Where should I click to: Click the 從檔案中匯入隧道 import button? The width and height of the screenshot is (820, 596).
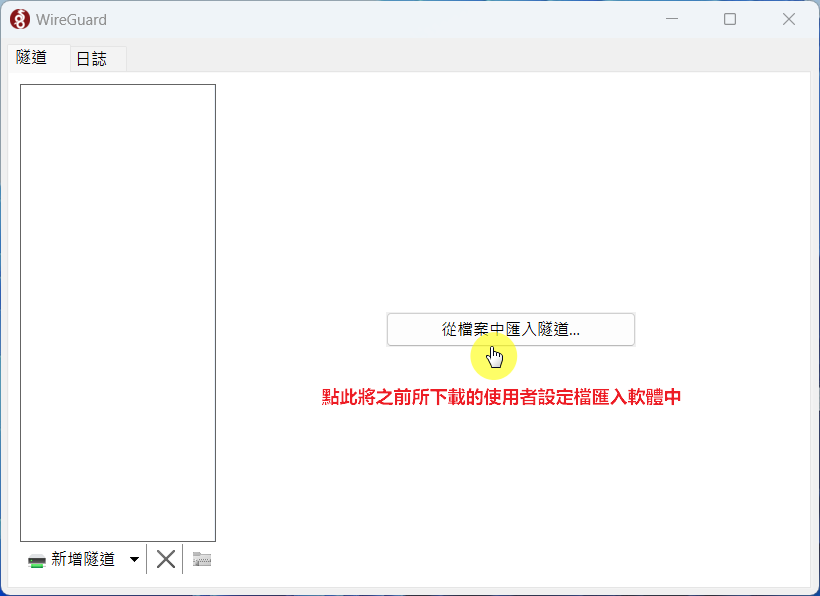510,329
